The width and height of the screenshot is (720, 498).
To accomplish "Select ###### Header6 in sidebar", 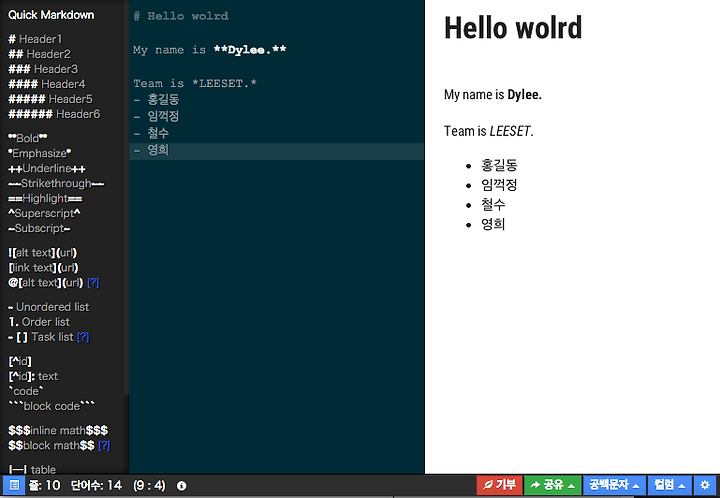I will [54, 114].
